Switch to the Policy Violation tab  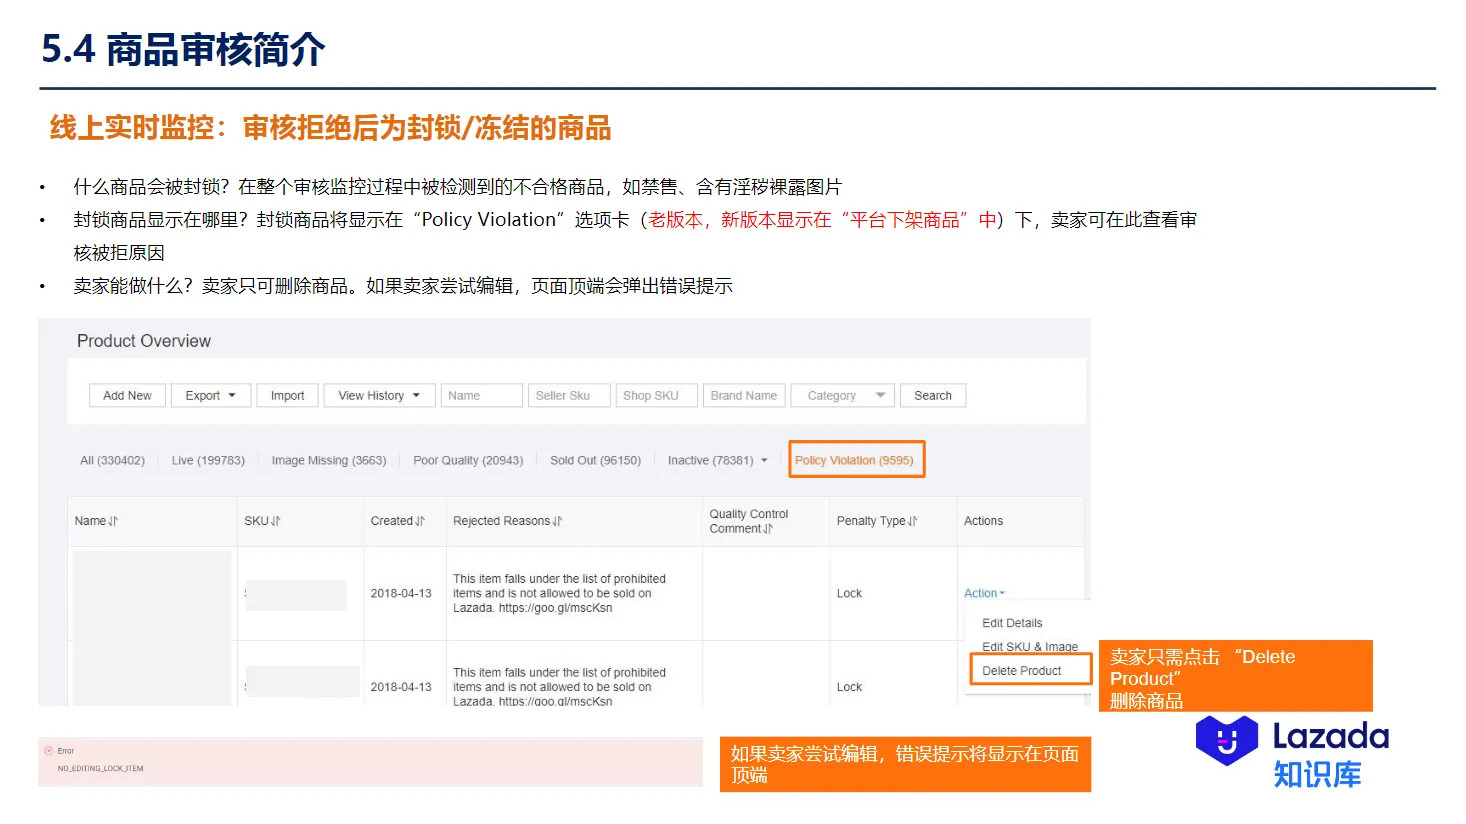[856, 460]
